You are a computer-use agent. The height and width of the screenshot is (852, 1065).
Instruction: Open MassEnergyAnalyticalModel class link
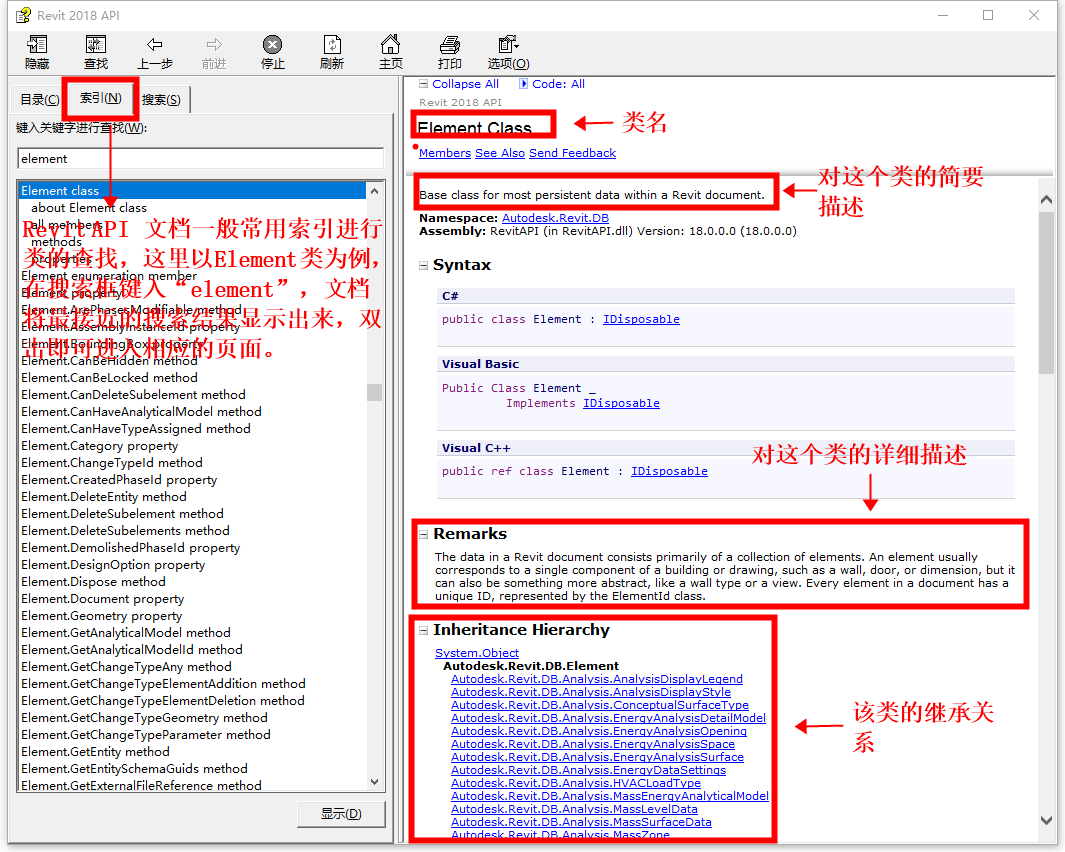pos(610,796)
